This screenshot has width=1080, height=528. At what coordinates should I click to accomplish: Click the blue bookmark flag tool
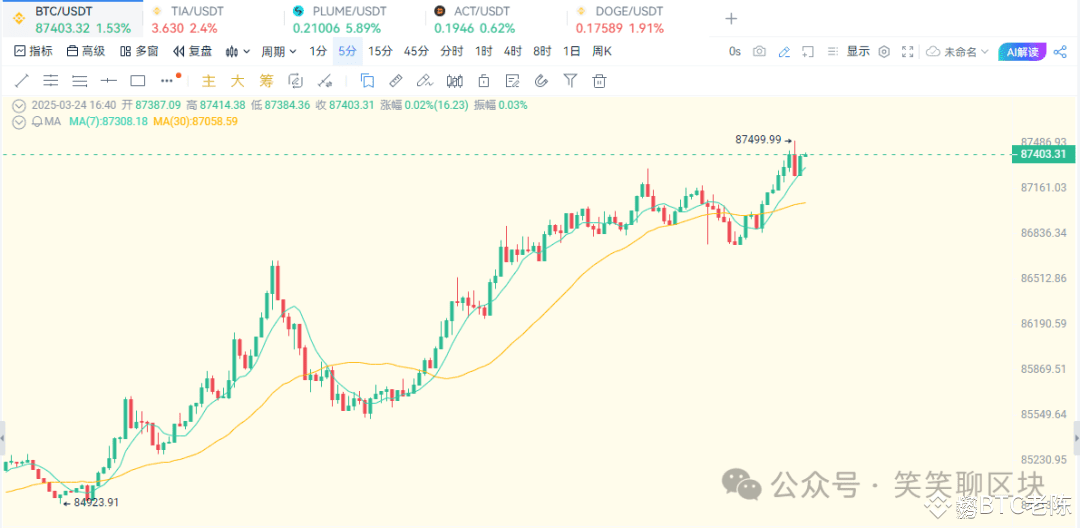click(367, 81)
